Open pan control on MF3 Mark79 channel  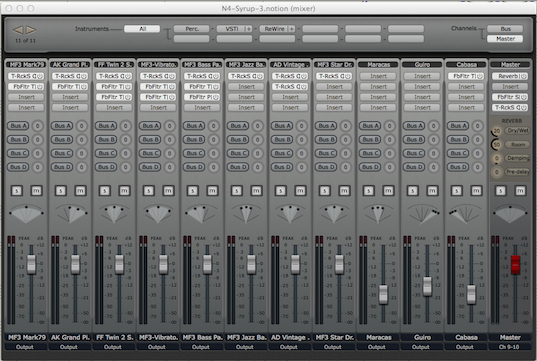click(x=26, y=214)
